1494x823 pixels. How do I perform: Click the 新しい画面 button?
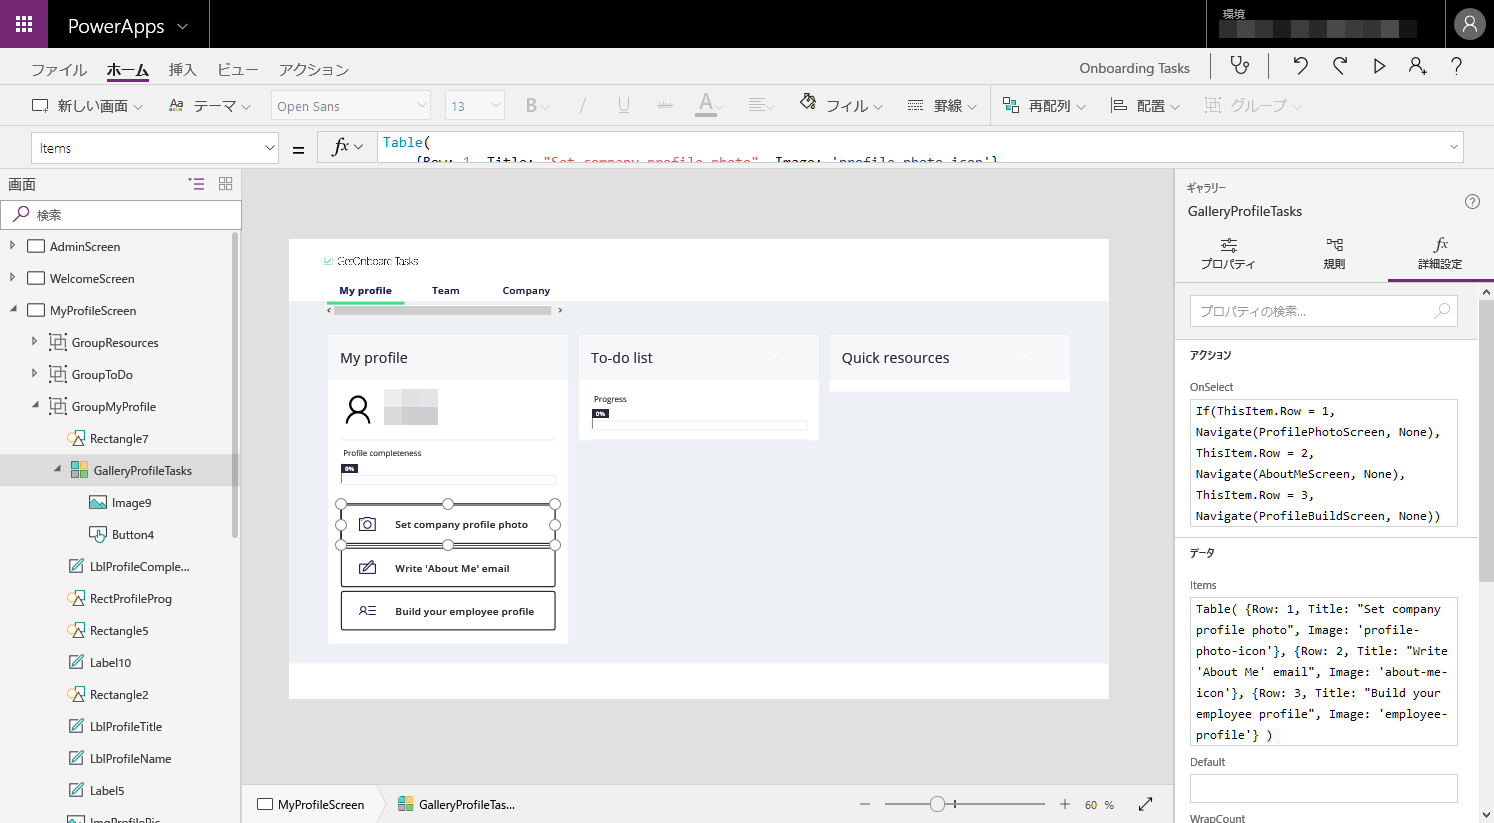click(87, 106)
